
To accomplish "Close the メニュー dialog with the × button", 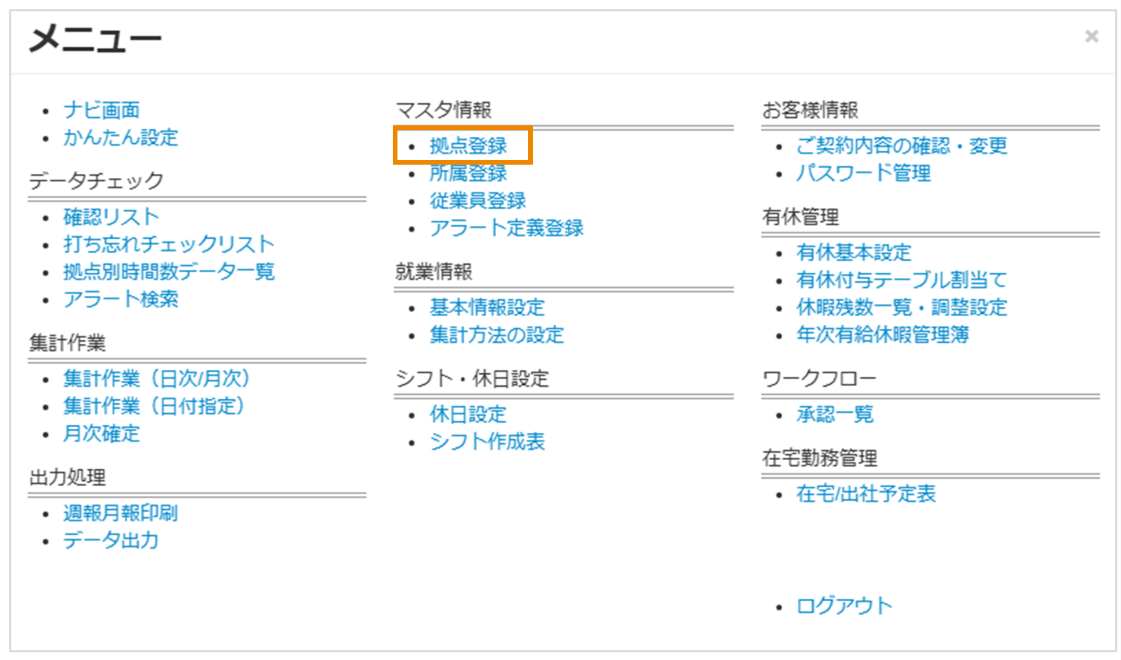I will coord(1090,36).
